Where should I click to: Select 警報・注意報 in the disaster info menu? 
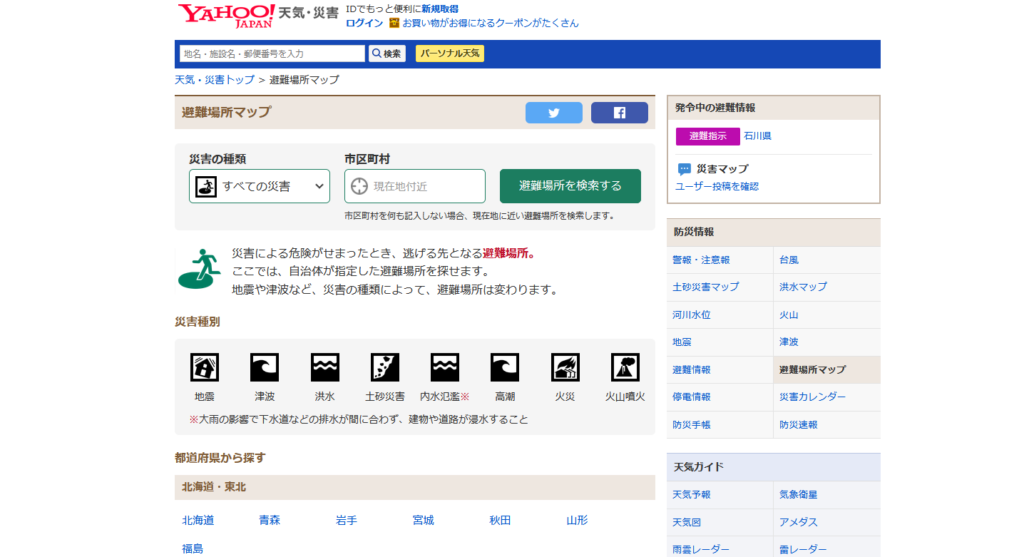pos(701,260)
